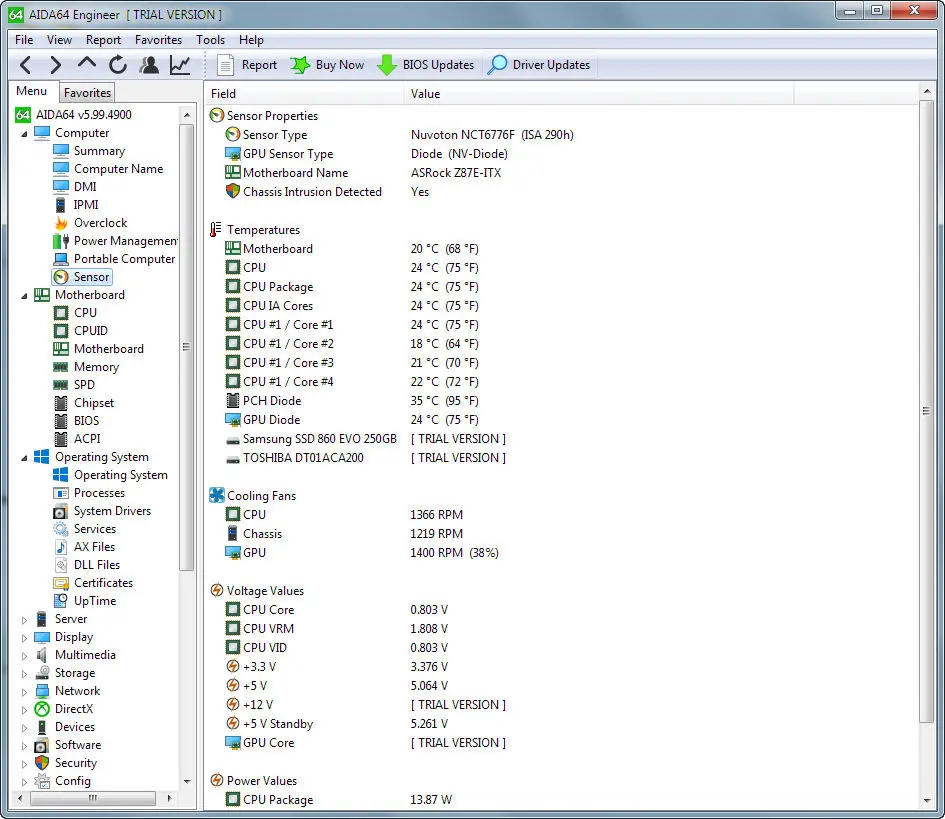Click the green Buy Now star icon
The image size is (945, 819).
pyautogui.click(x=300, y=64)
